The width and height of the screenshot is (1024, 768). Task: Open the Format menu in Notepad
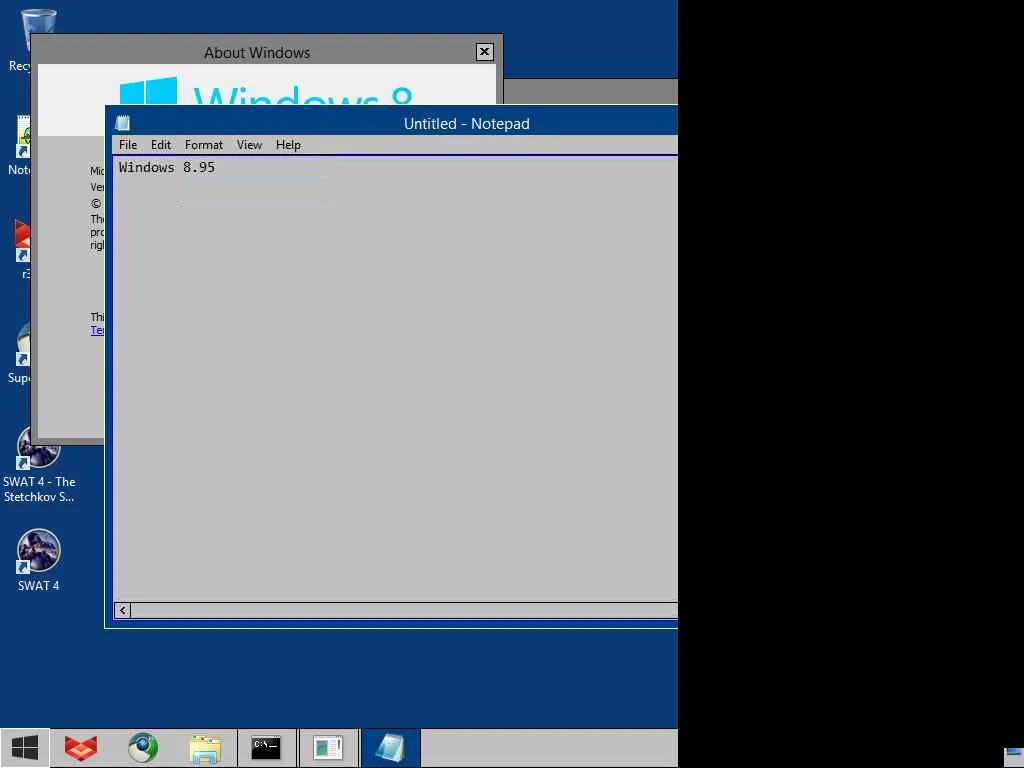[204, 145]
